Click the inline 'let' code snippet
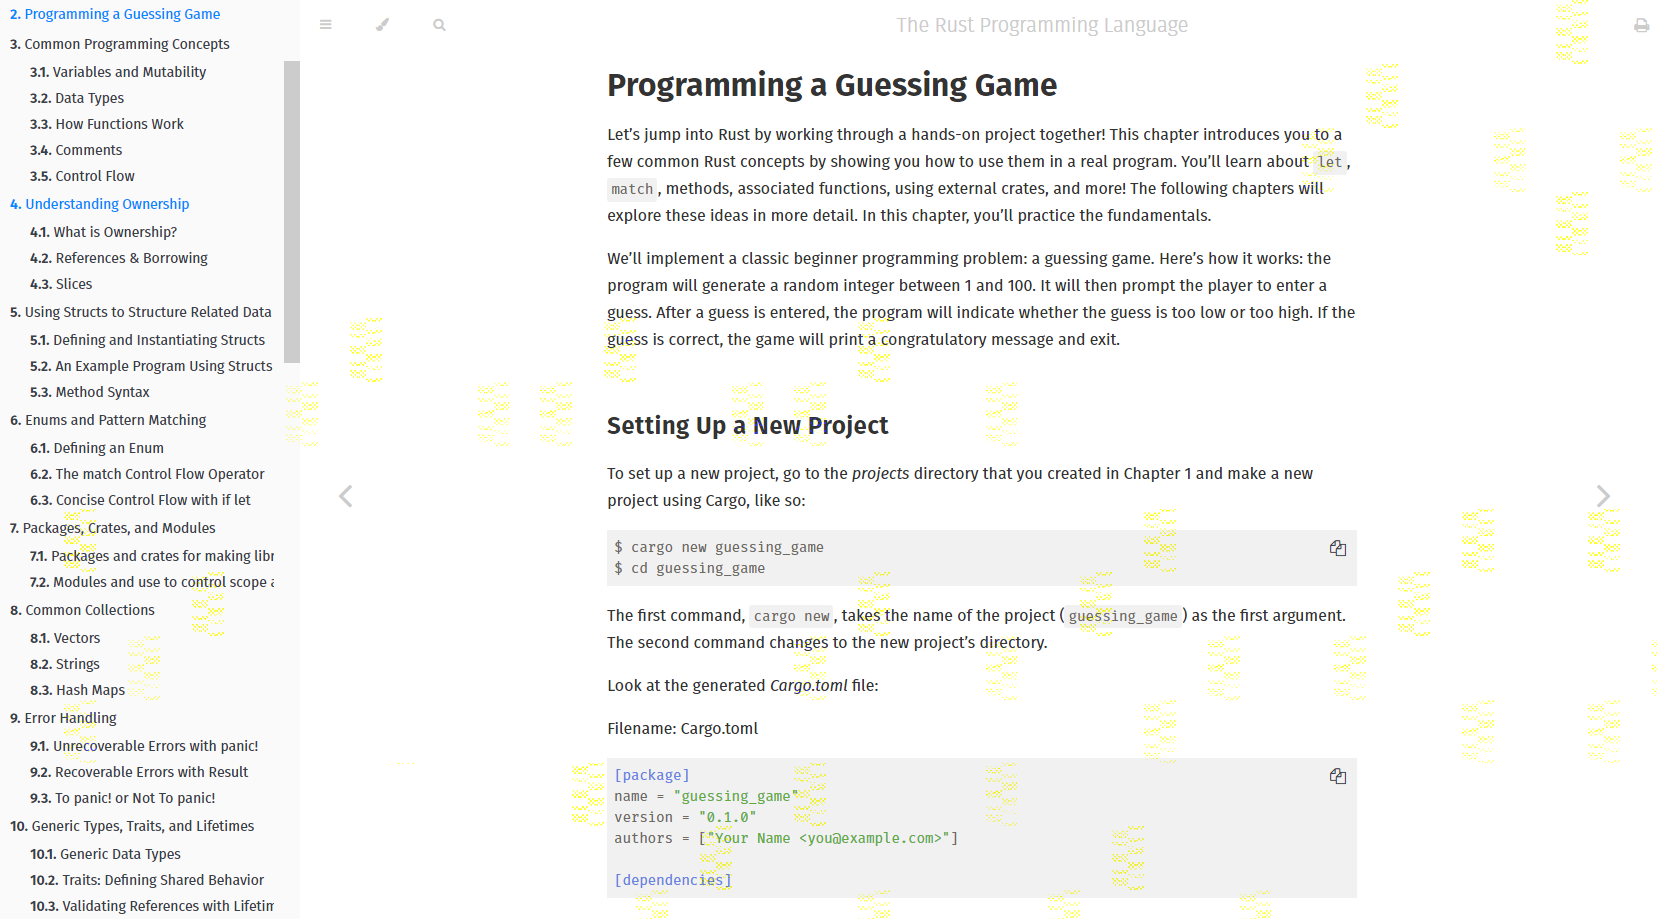 click(1330, 162)
